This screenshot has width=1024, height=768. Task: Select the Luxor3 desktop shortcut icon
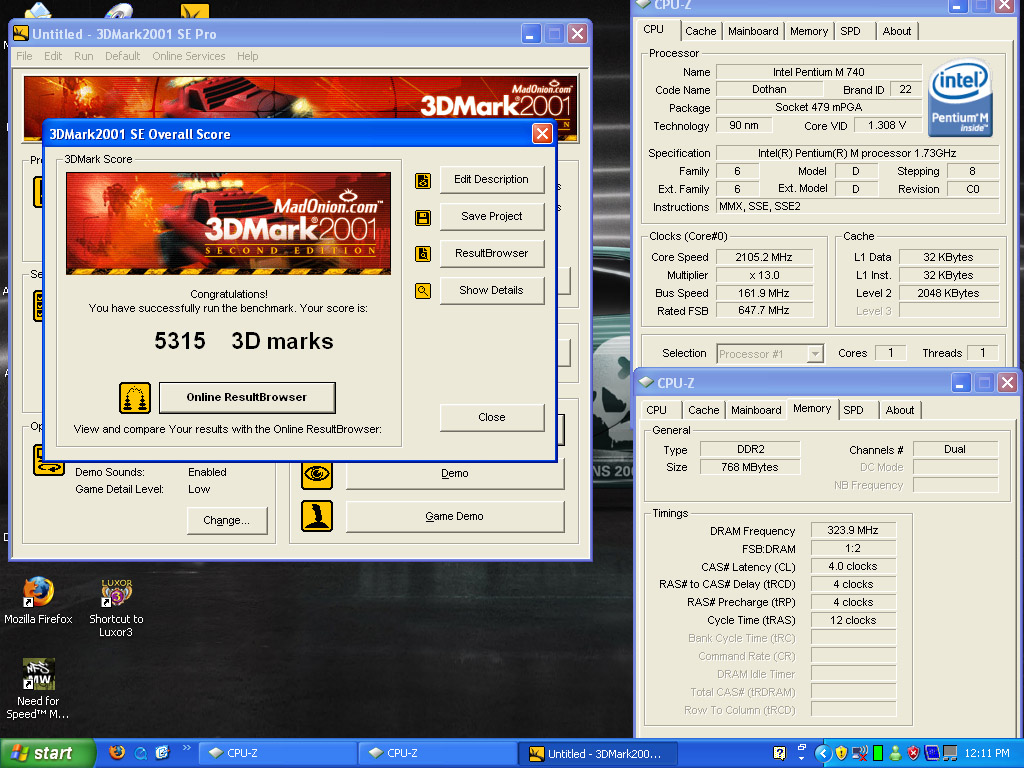[x=116, y=592]
